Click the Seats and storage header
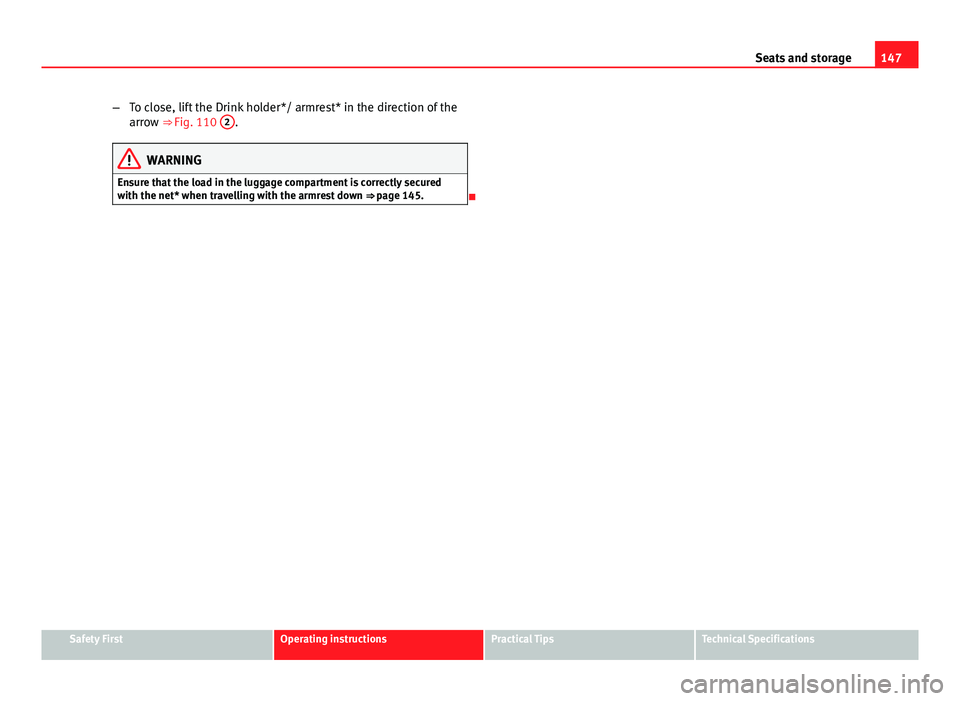 pos(803,58)
